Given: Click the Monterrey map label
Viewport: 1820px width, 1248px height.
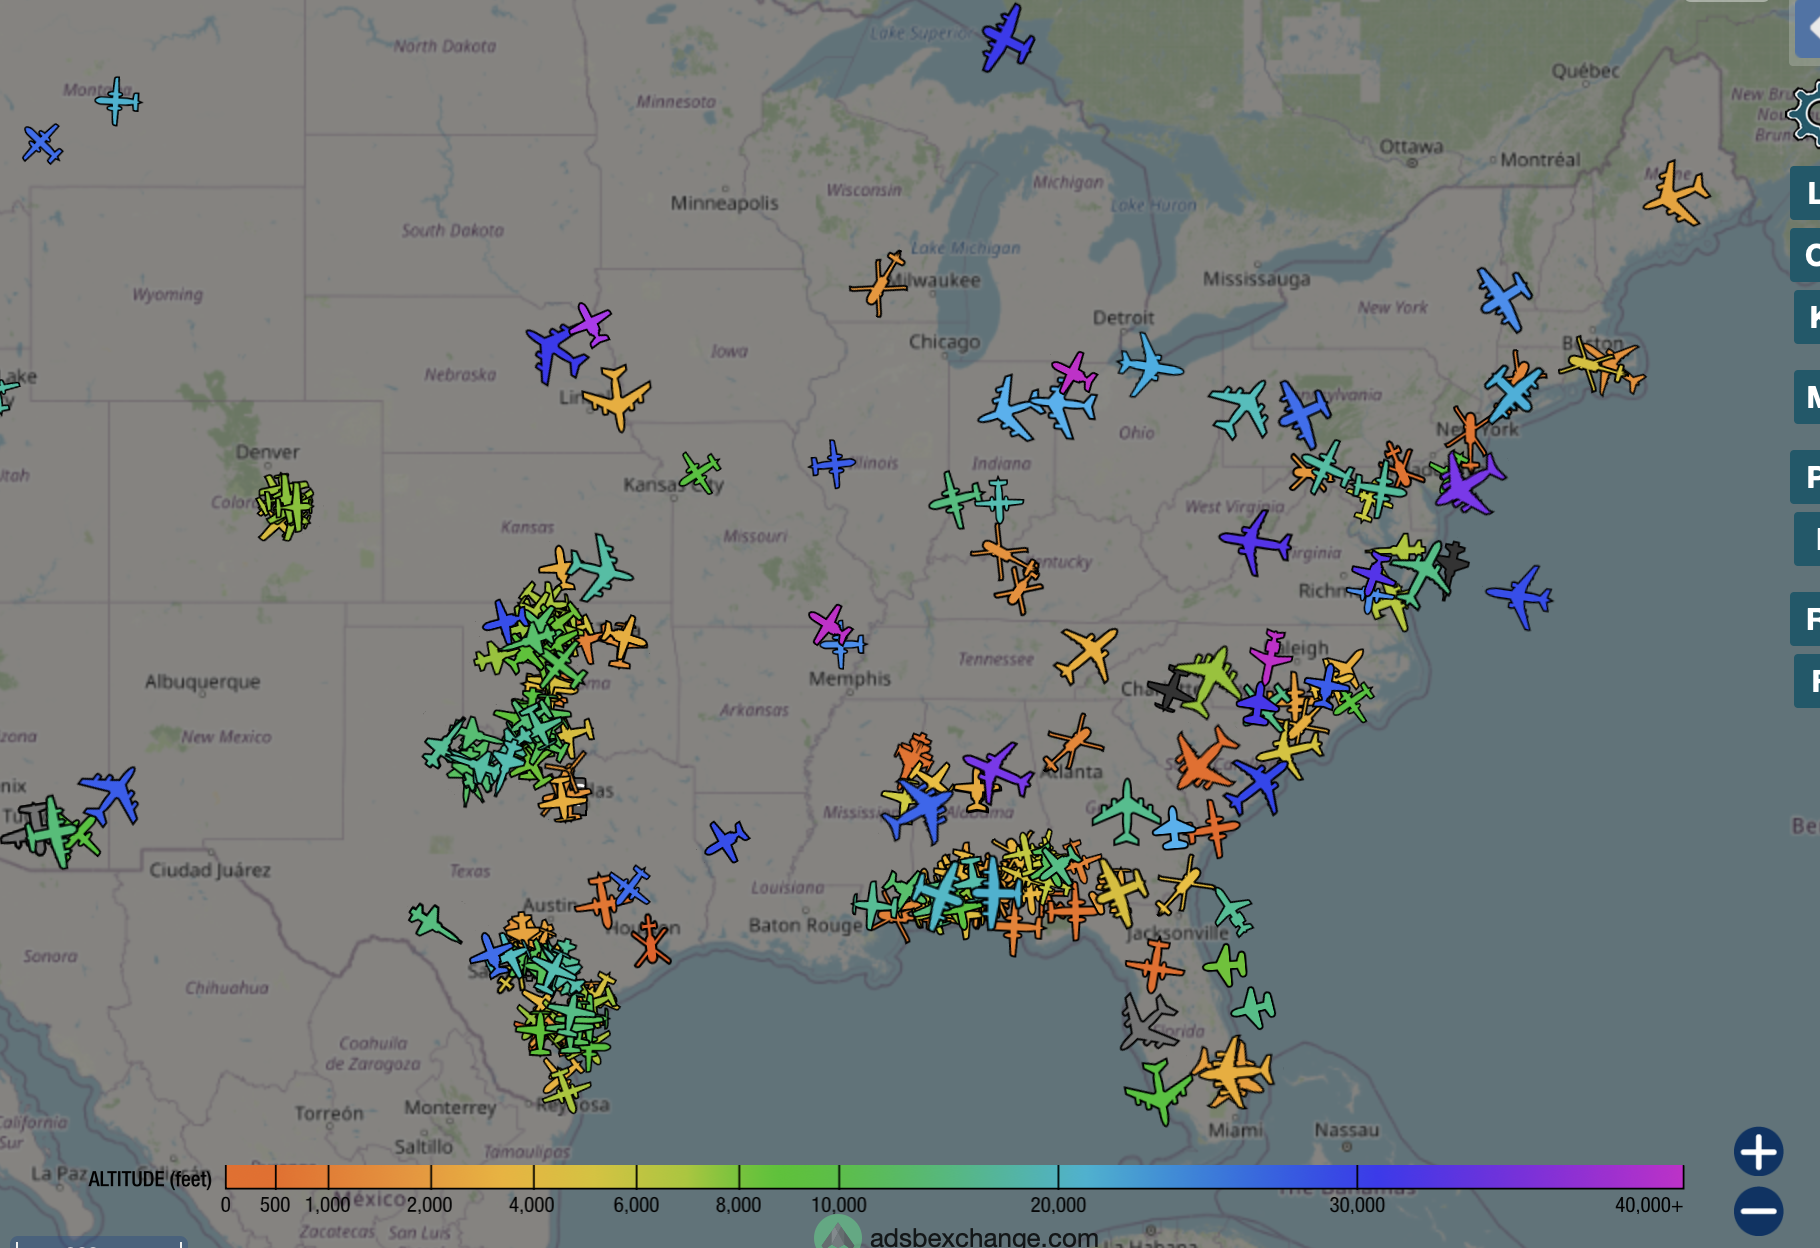Looking at the screenshot, I should click(x=450, y=1107).
